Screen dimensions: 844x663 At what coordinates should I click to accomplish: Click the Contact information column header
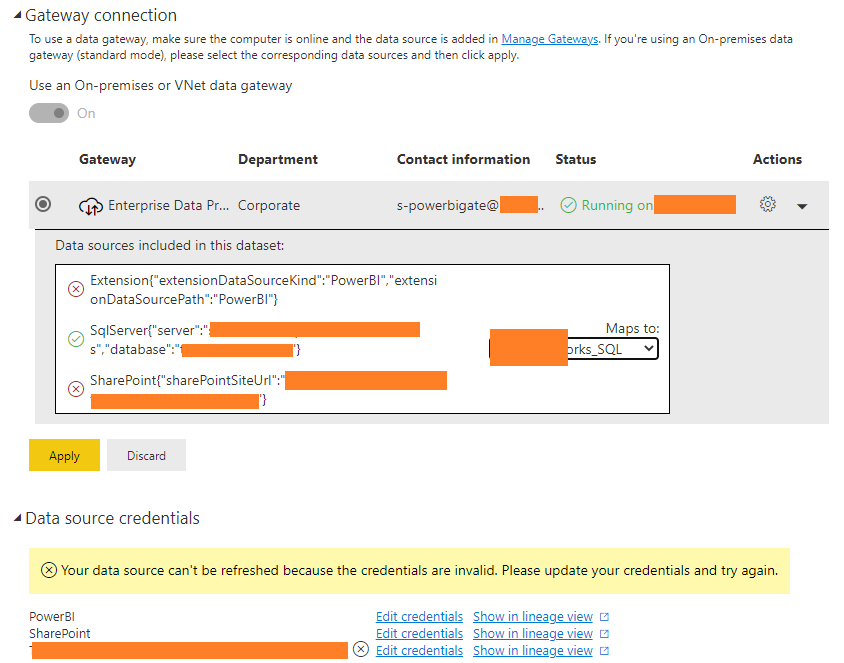pos(463,159)
